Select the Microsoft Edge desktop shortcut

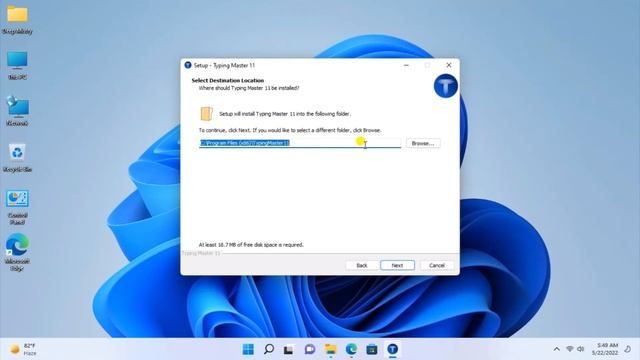[17, 252]
